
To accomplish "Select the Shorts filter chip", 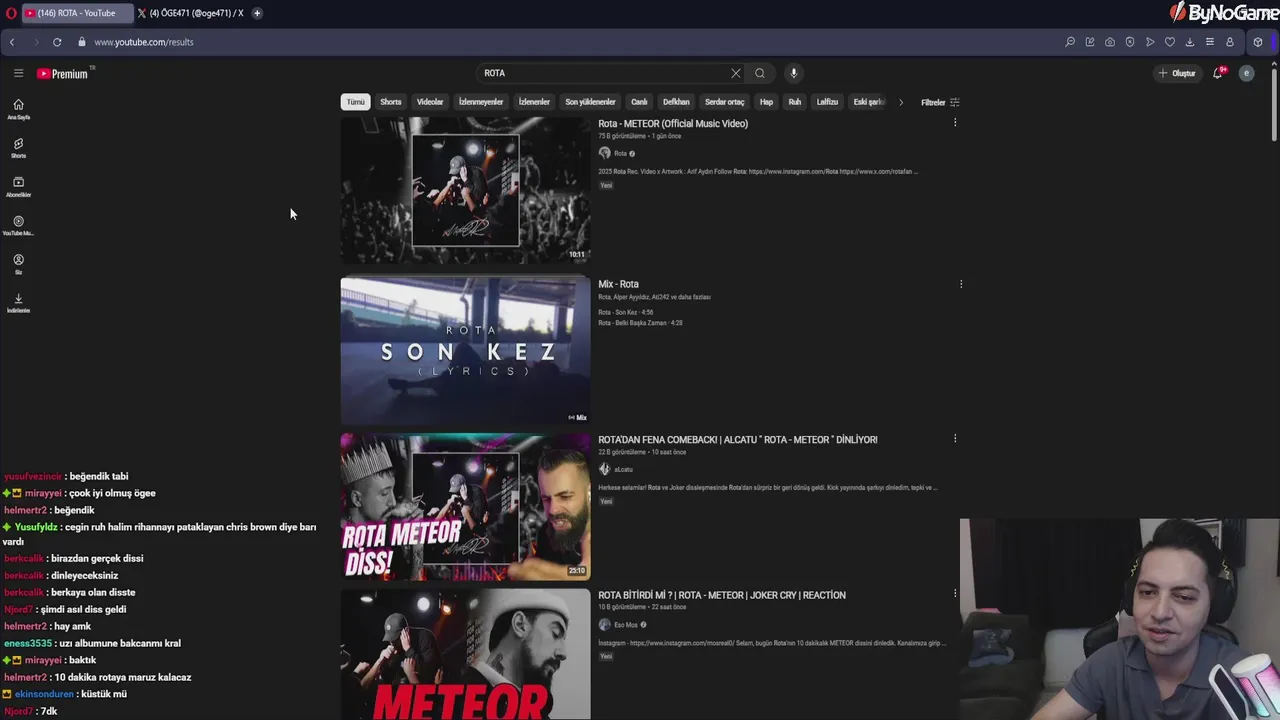I will 391,102.
